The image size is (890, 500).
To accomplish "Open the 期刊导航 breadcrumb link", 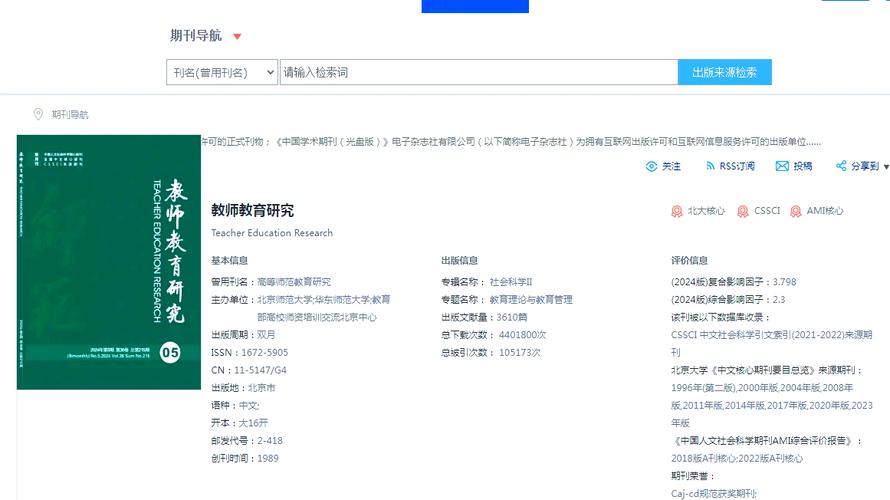I will tap(70, 115).
